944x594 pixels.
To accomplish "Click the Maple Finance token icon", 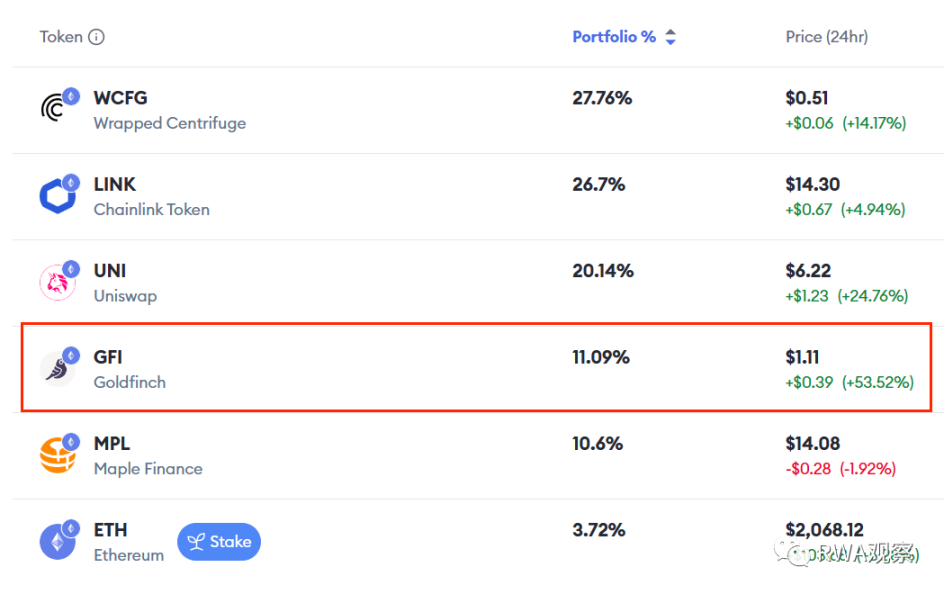I will 57,455.
